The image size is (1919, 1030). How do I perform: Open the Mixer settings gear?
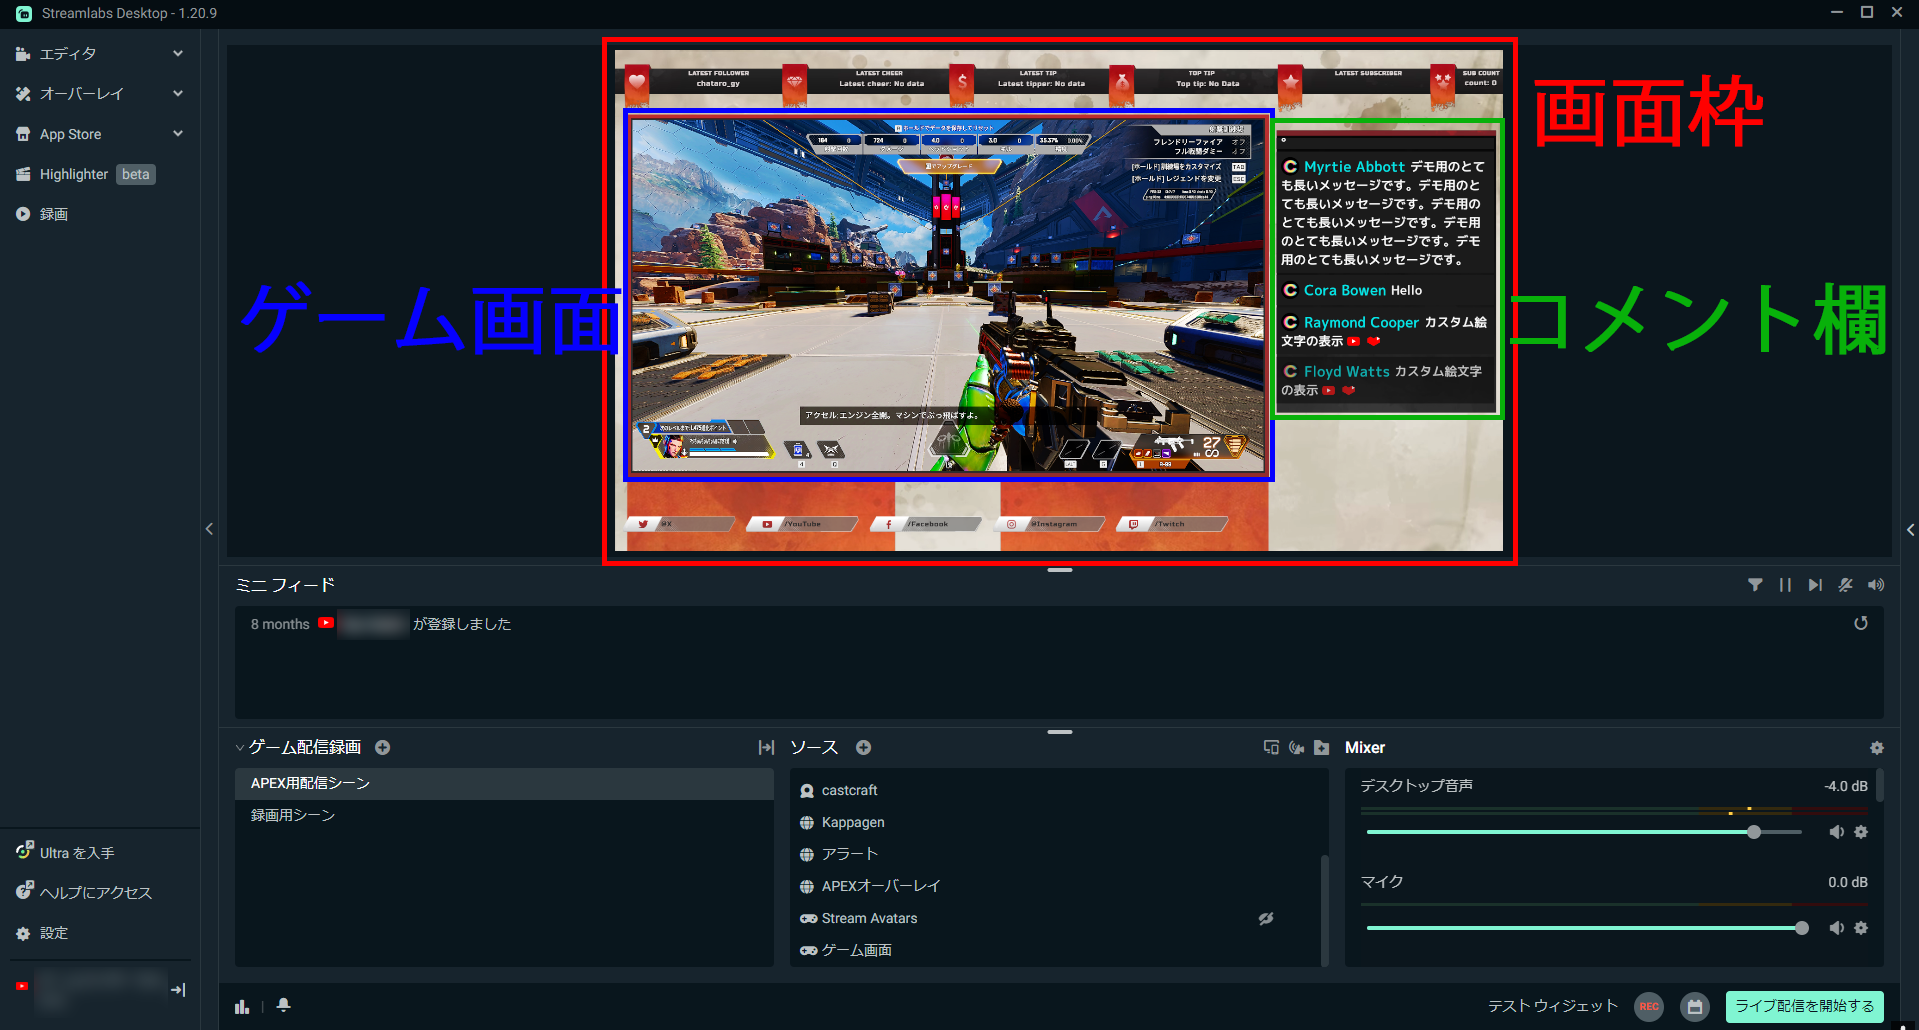coord(1877,748)
